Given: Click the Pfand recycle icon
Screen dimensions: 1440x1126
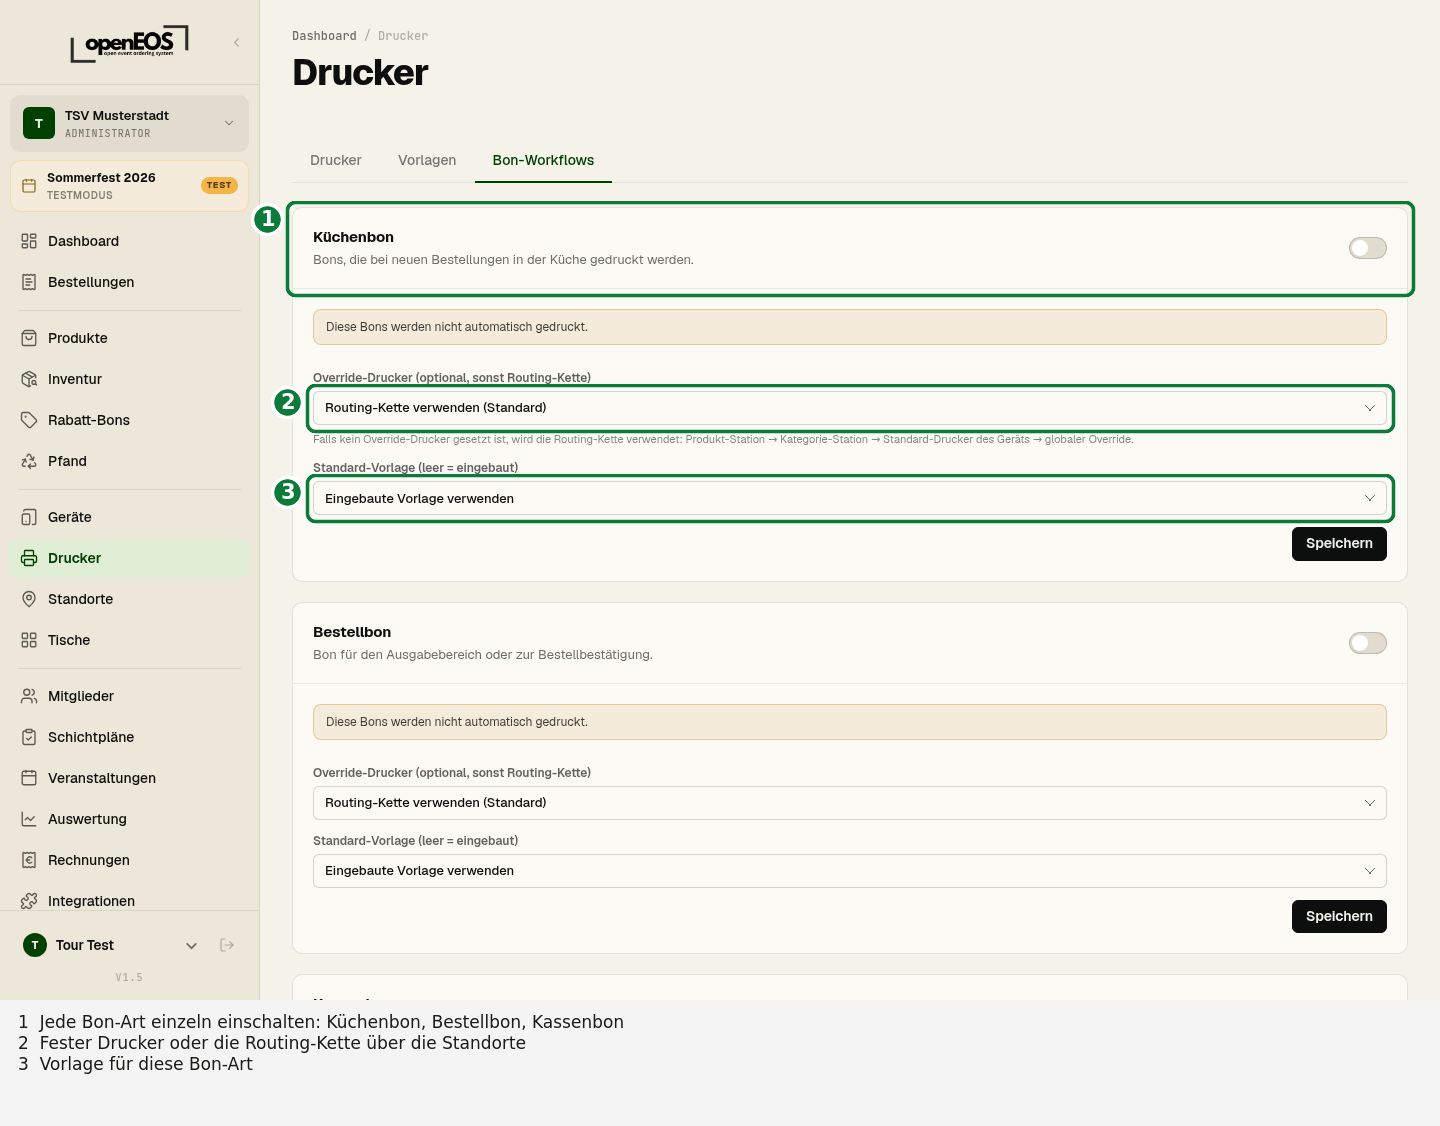Looking at the screenshot, I should pos(29,461).
